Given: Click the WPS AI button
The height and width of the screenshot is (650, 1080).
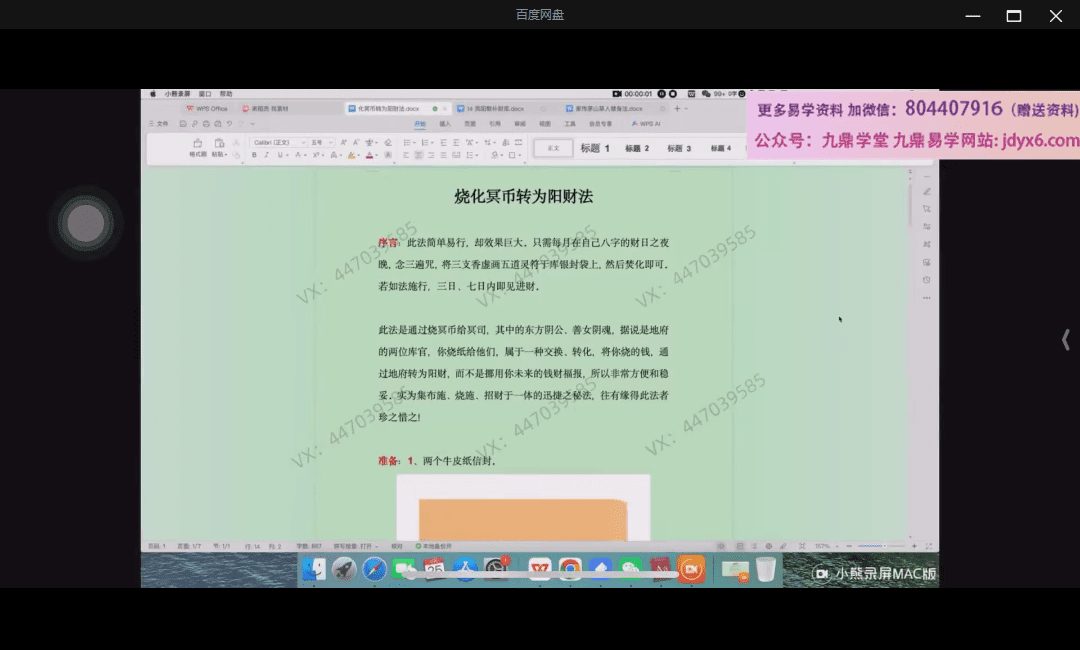Looking at the screenshot, I should point(648,124).
